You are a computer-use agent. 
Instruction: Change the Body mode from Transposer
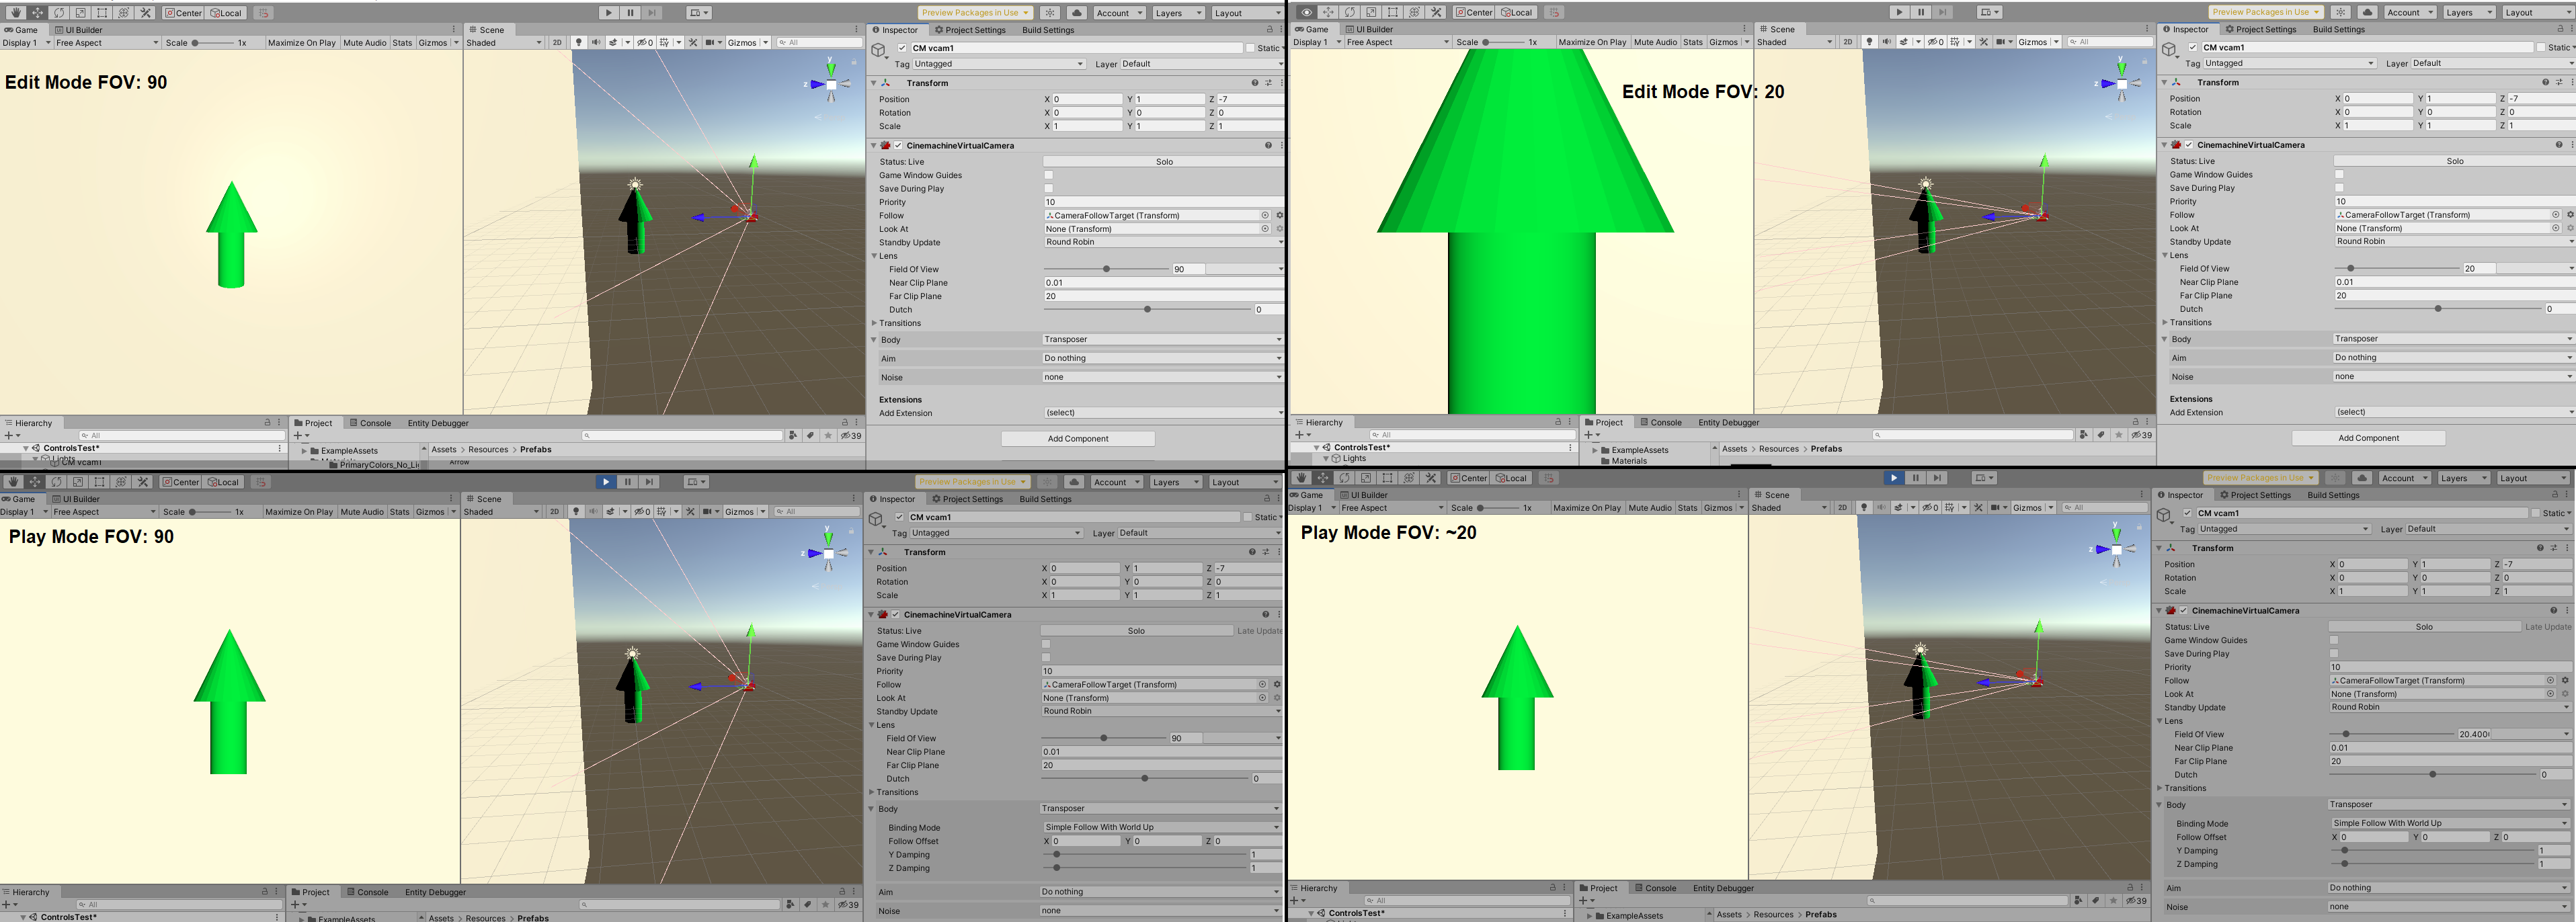1160,339
